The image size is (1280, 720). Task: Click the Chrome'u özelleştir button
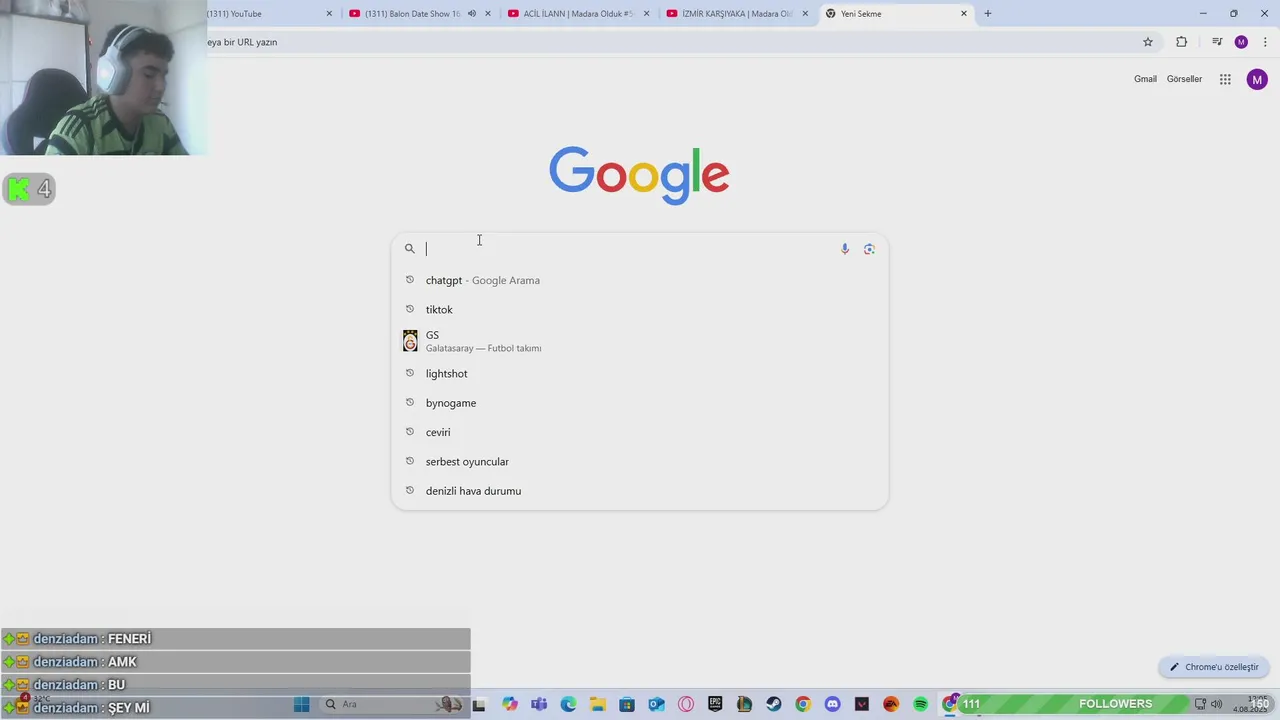point(1214,667)
